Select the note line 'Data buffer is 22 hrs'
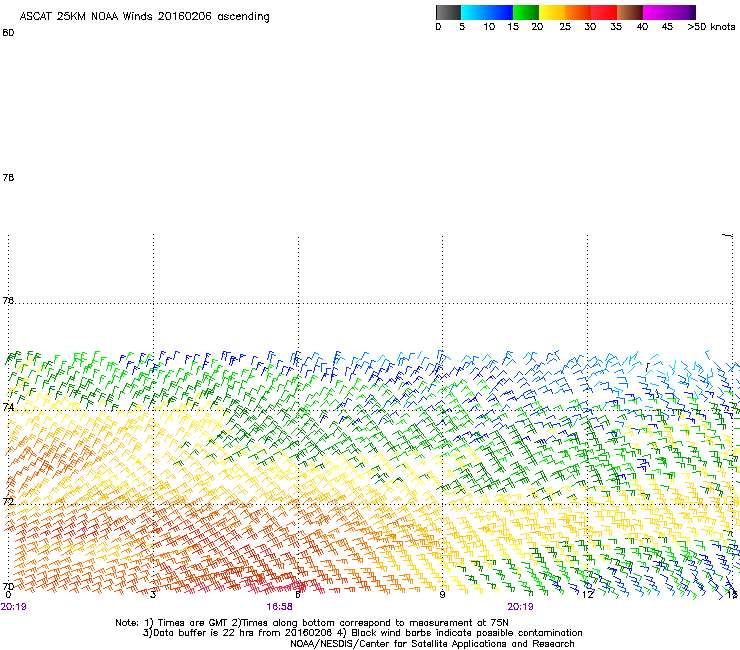The height and width of the screenshot is (650, 740). [x=362, y=633]
